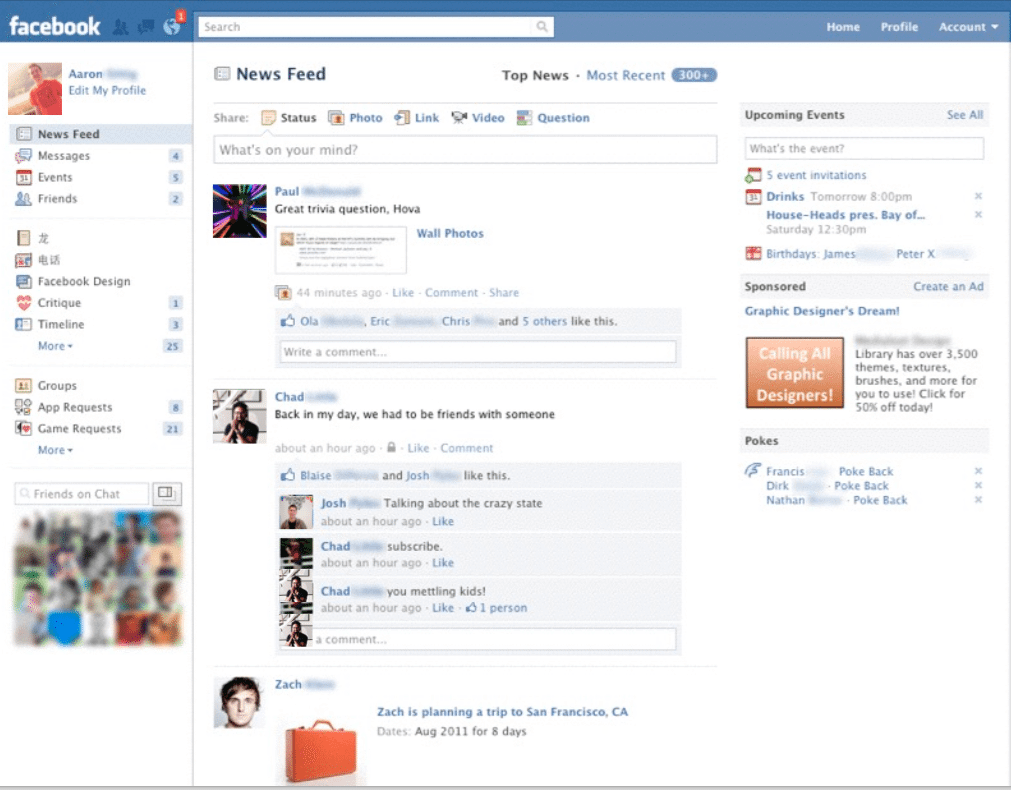The image size is (1011, 790).
Task: Click the Critique heart icon
Action: (x=23, y=302)
